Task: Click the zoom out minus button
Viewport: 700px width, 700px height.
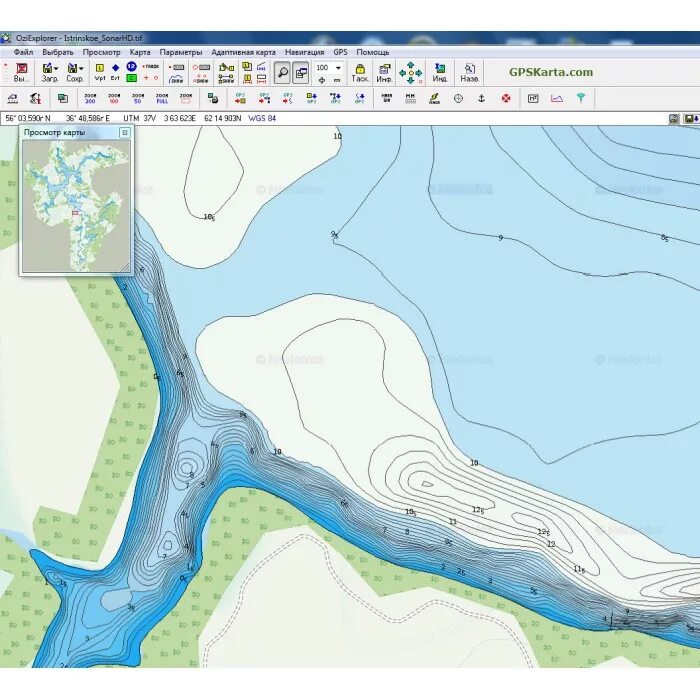Action: coord(337,80)
